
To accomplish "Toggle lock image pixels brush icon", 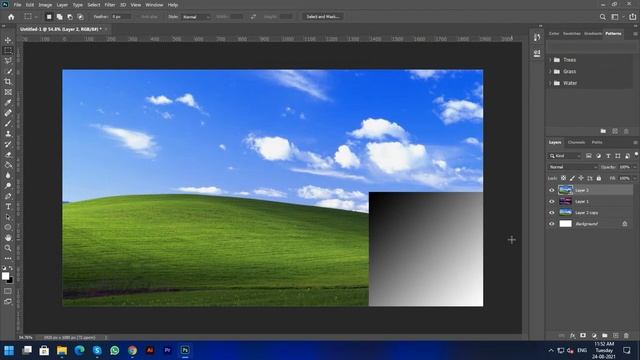I will point(572,178).
